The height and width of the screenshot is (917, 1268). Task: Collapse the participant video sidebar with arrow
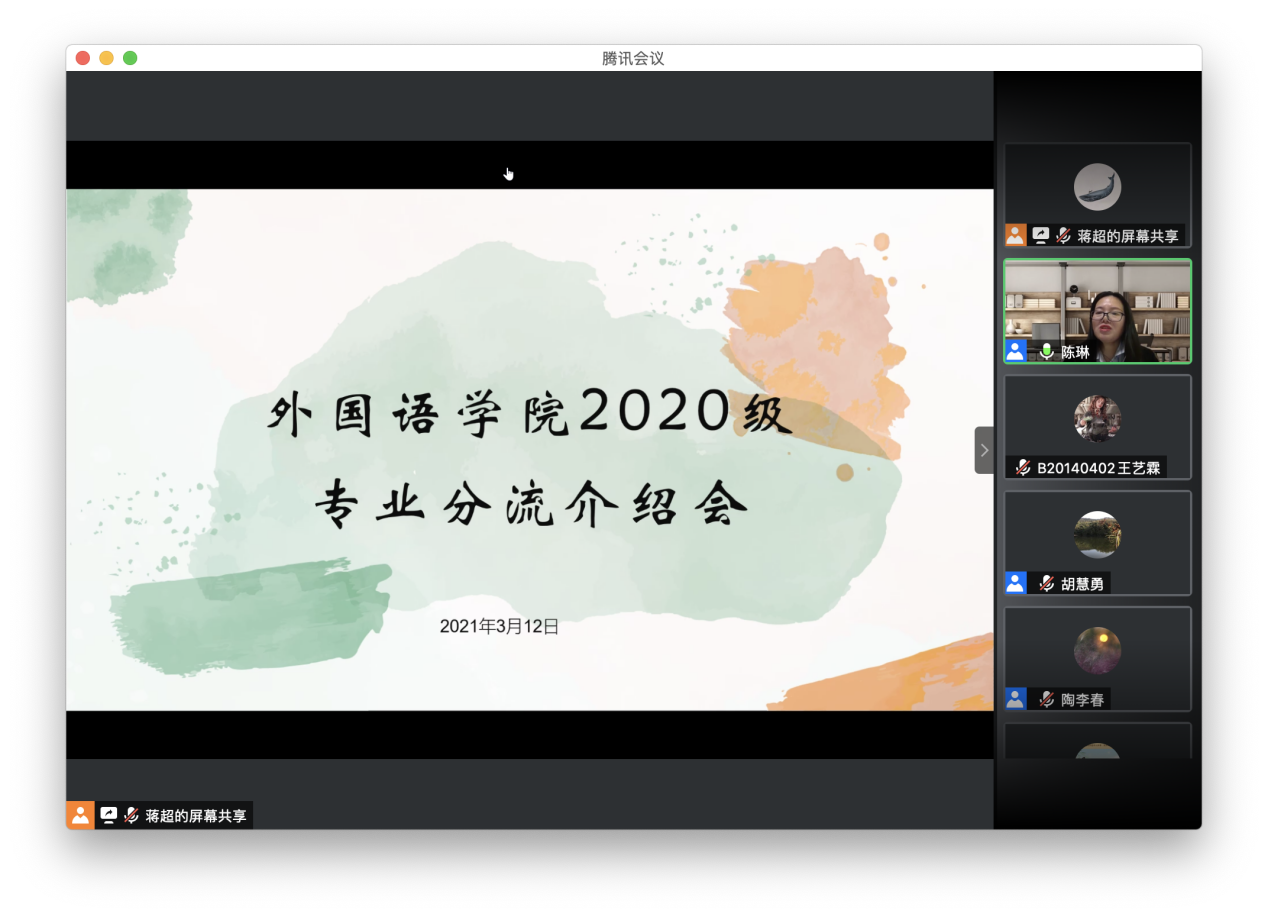984,450
